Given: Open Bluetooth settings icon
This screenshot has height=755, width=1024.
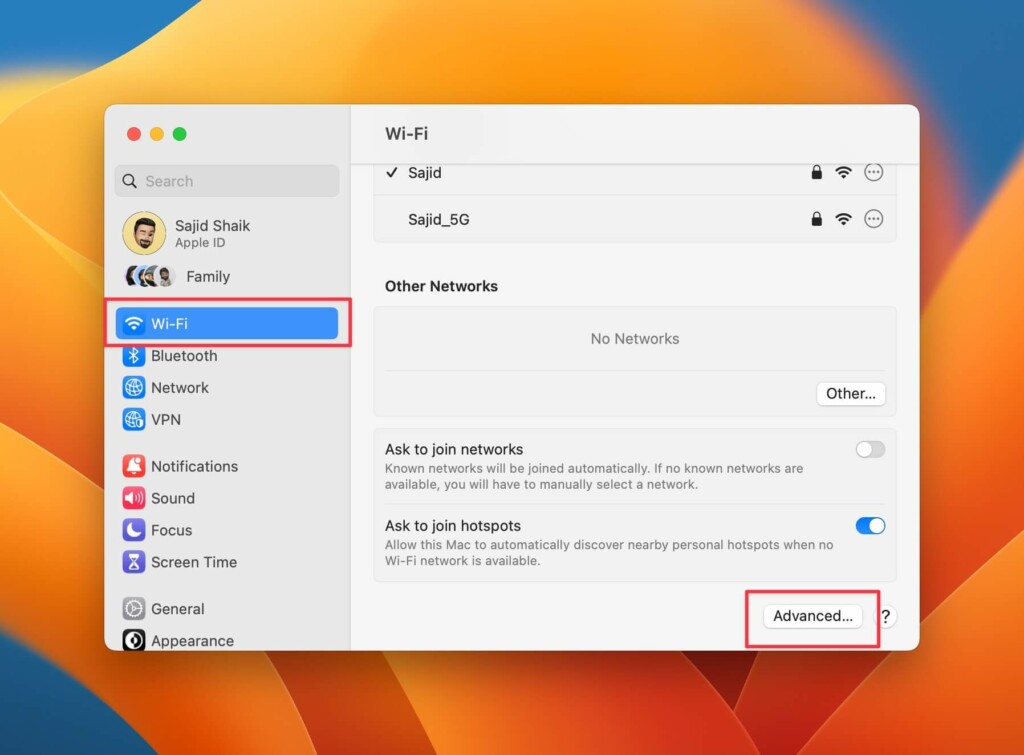Looking at the screenshot, I should pos(134,356).
